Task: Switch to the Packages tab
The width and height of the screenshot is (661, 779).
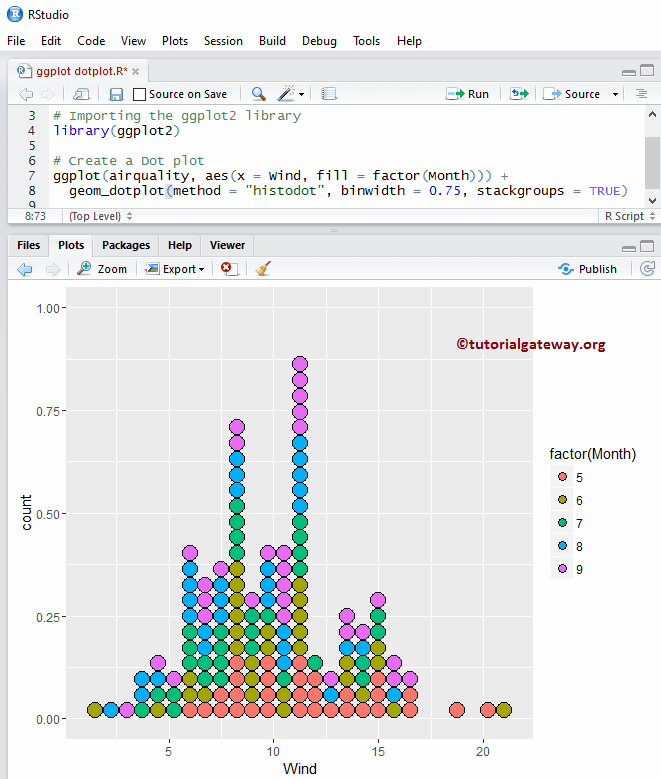Action: tap(126, 245)
